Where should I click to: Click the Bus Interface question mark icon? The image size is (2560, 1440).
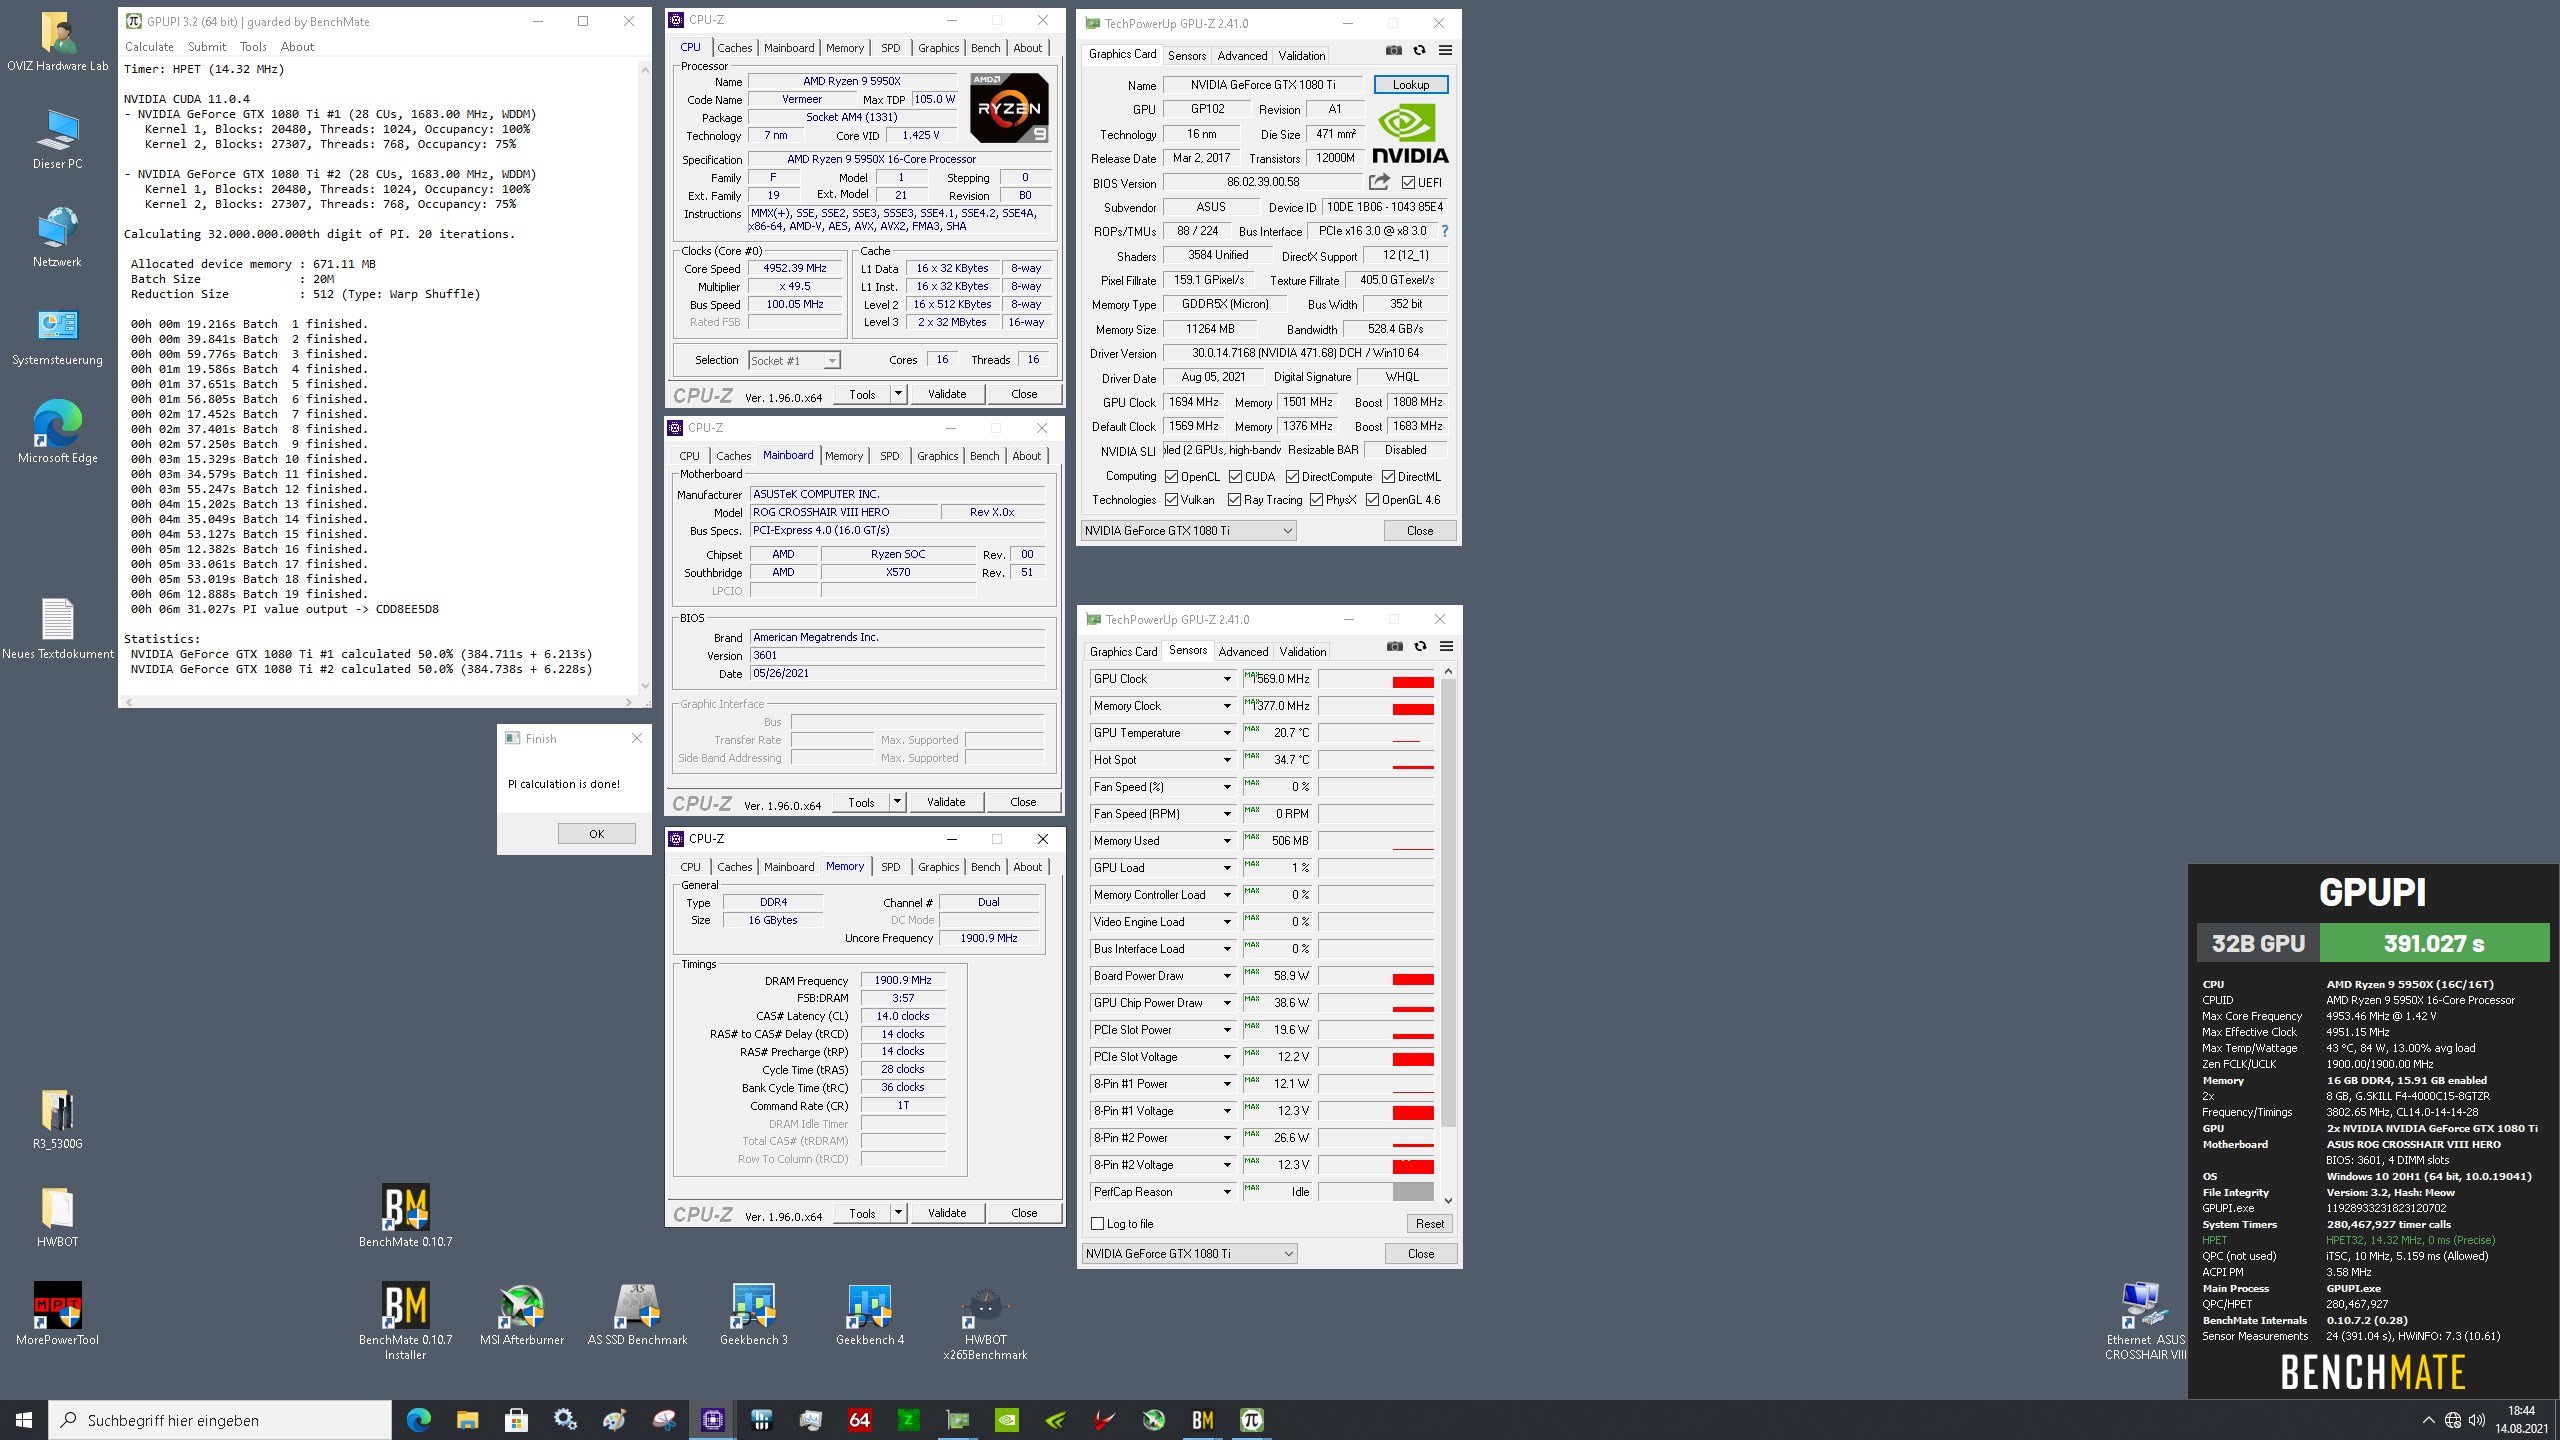click(1444, 231)
